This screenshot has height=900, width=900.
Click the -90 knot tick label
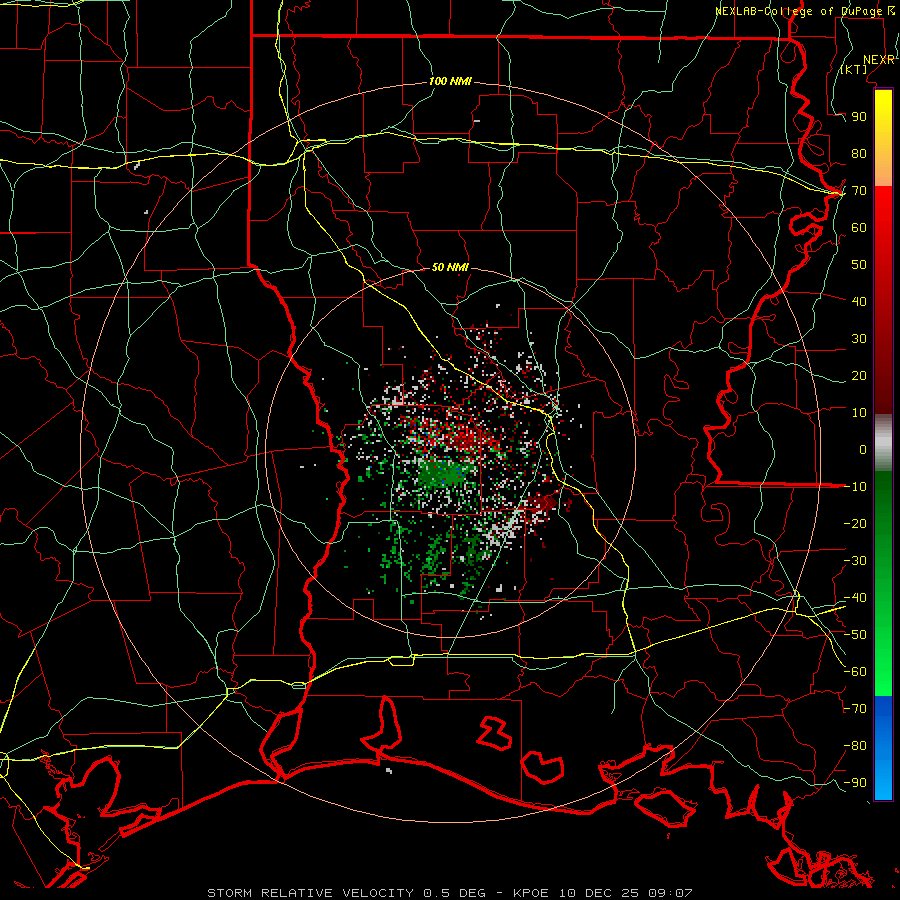[x=855, y=783]
